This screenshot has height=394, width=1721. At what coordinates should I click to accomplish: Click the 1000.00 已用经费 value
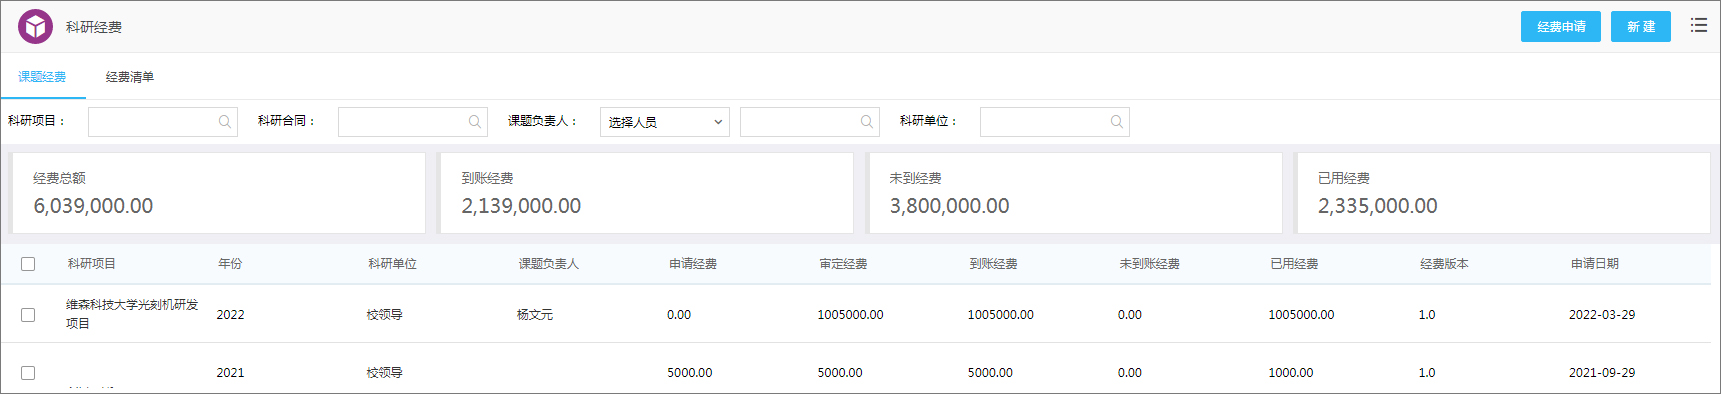[1291, 372]
